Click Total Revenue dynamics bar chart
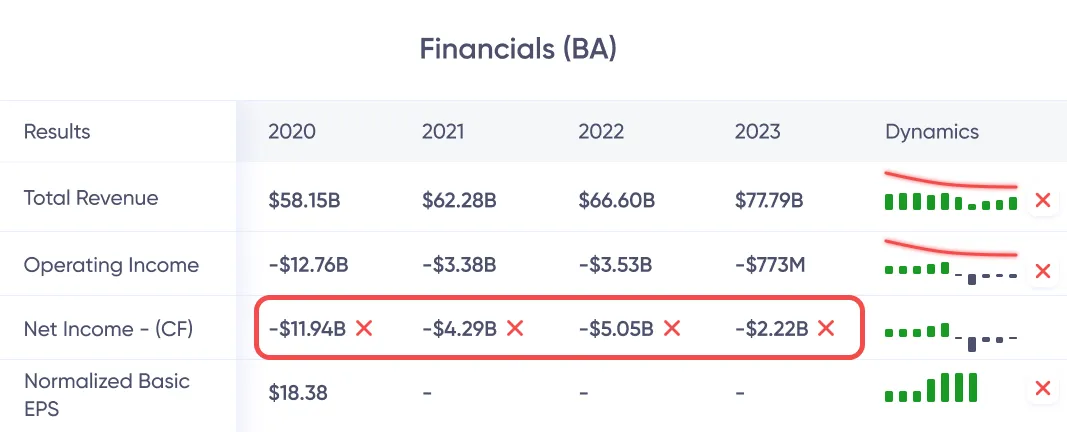This screenshot has width=1067, height=432. [950, 200]
